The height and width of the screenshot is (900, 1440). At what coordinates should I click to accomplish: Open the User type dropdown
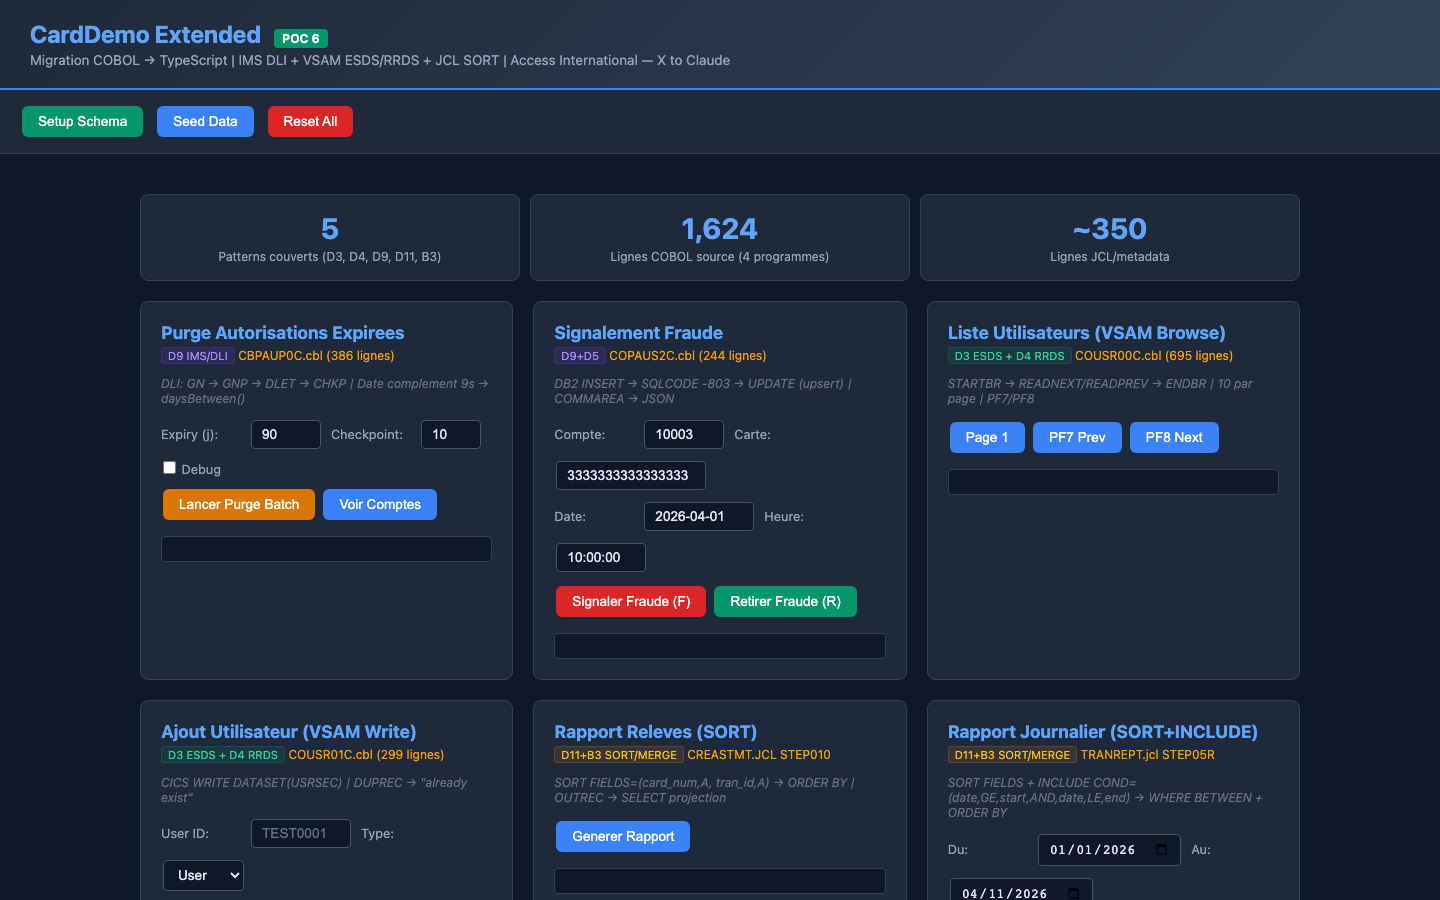[203, 875]
